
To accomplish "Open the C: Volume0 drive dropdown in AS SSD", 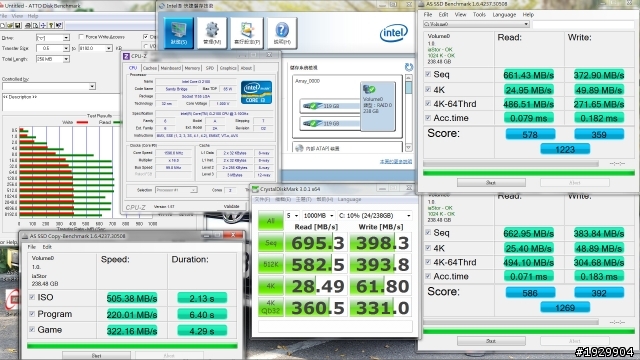I will click(476, 24).
